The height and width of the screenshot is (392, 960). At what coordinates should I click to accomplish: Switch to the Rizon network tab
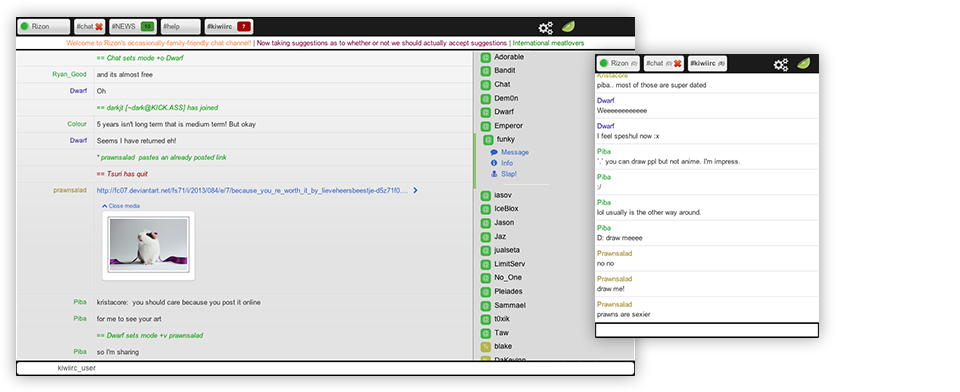43,27
